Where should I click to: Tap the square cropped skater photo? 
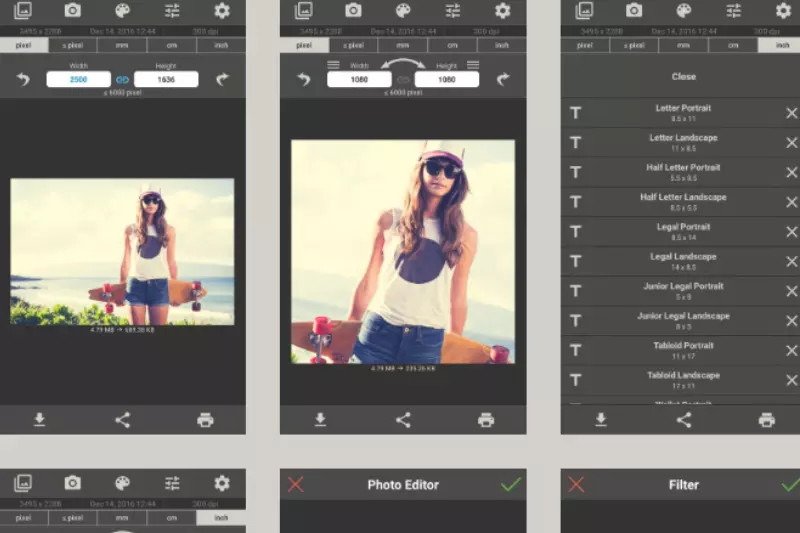pyautogui.click(x=403, y=251)
